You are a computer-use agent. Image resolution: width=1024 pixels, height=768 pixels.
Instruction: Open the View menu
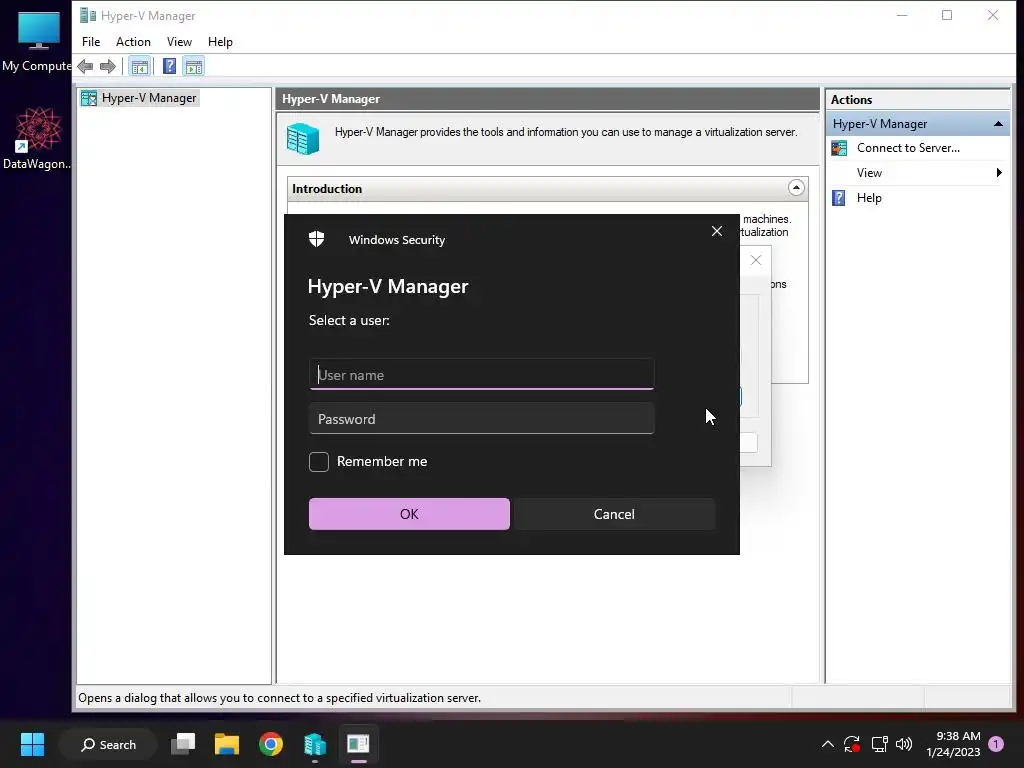179,42
